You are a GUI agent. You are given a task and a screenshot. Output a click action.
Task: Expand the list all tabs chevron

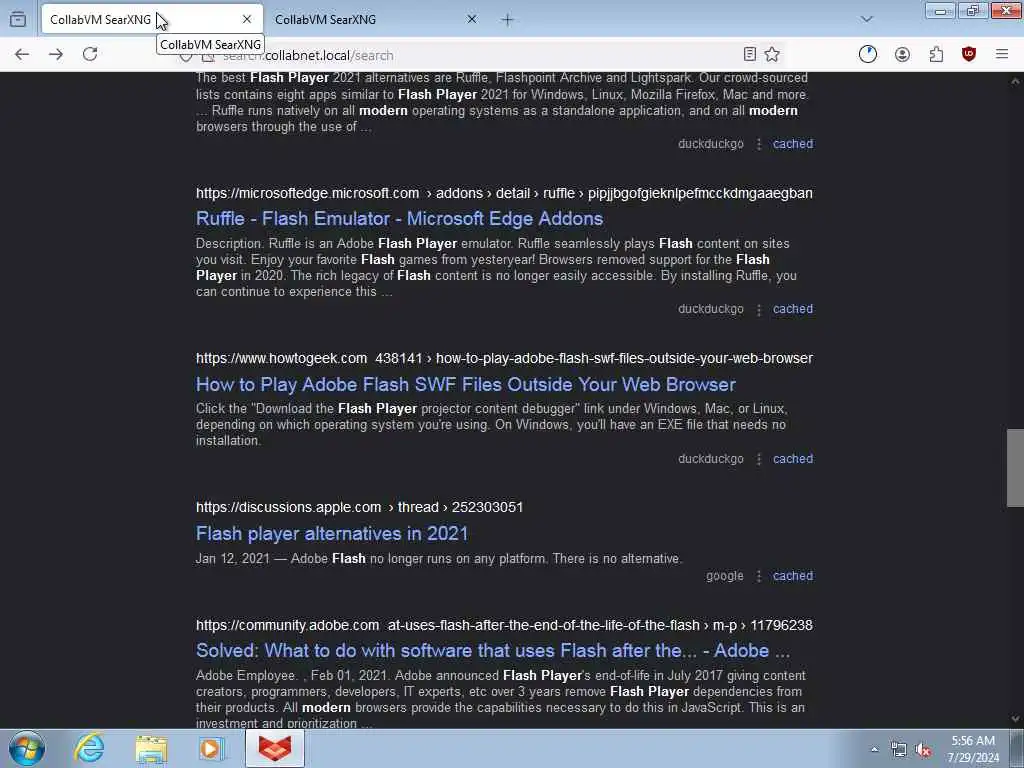866,20
